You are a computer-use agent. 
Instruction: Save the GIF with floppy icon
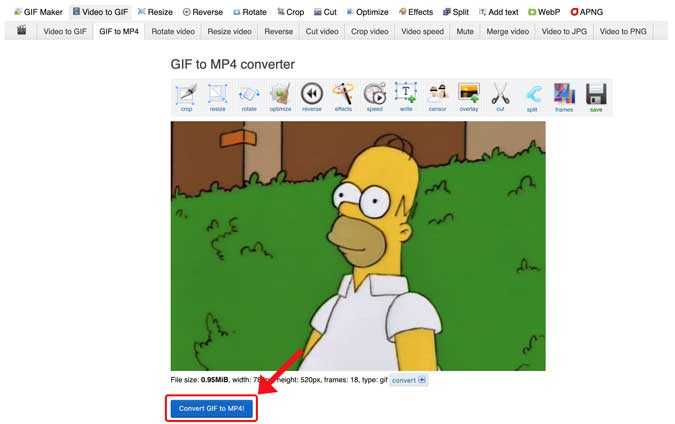(596, 97)
